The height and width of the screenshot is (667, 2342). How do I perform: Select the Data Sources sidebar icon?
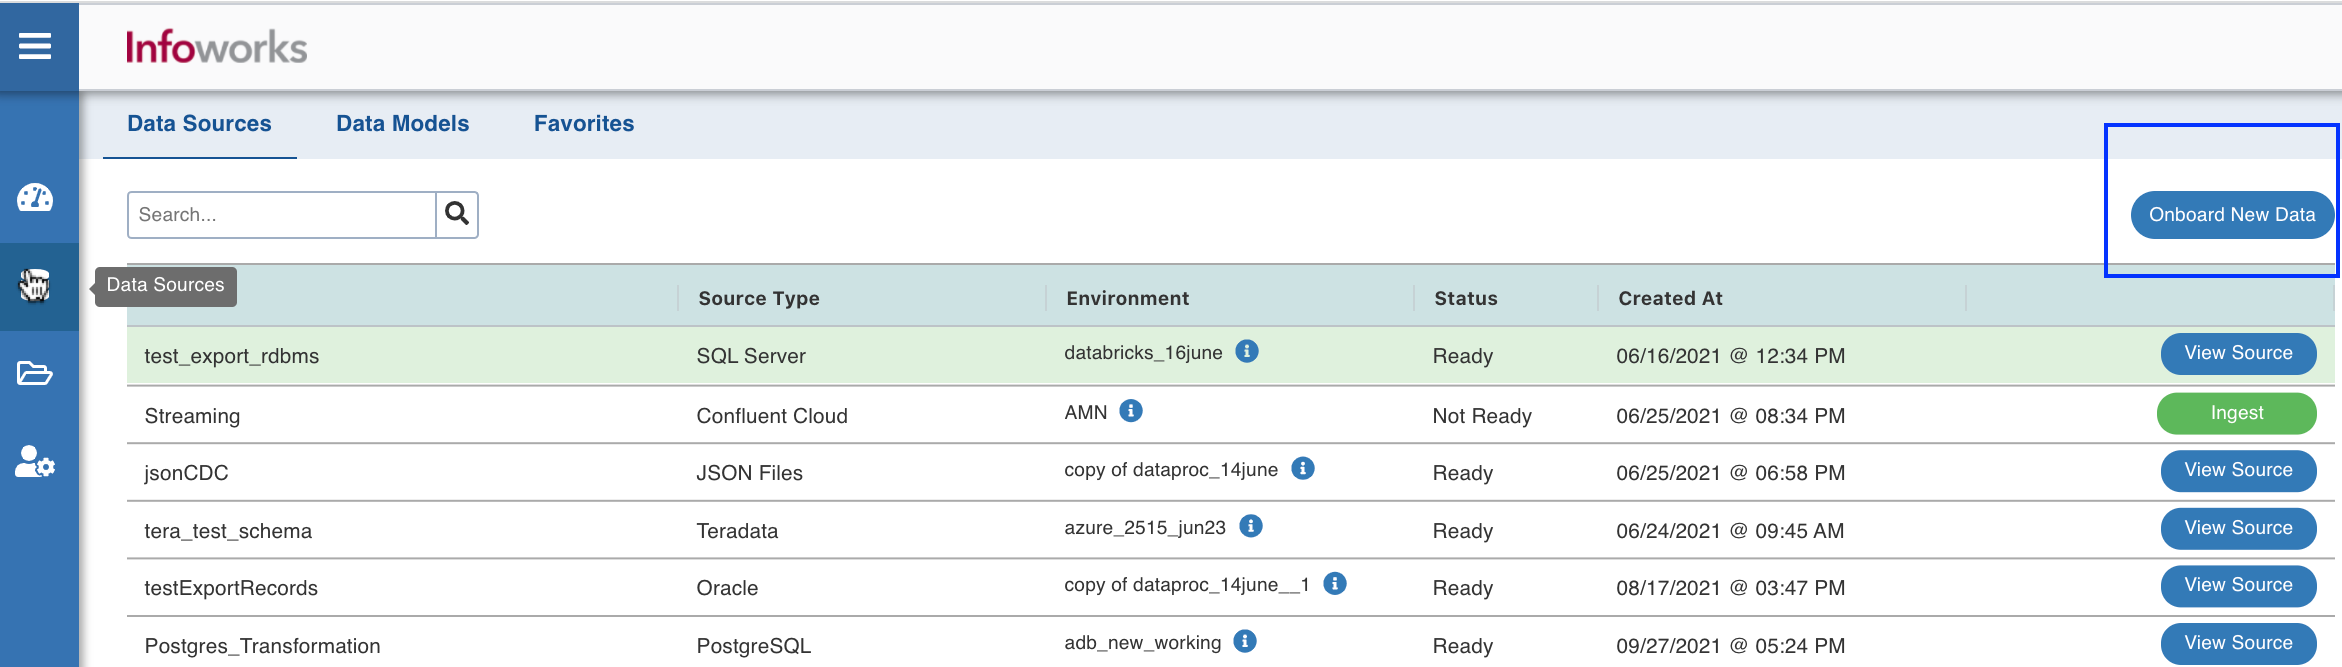[35, 286]
